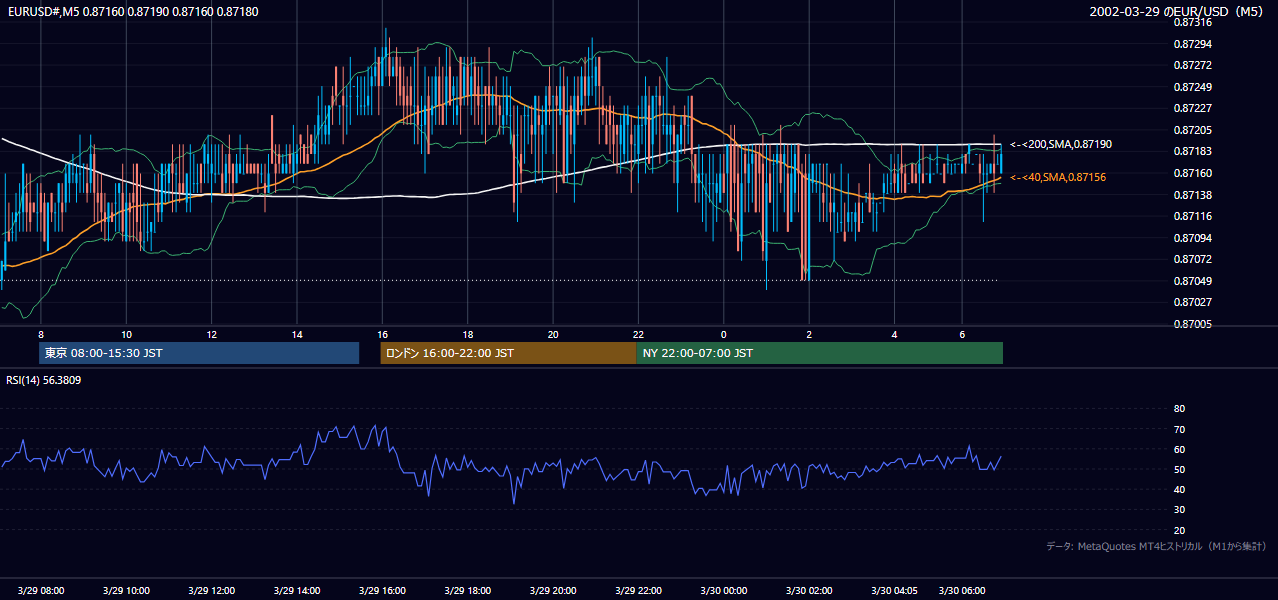The image size is (1278, 600).
Task: Click RSI axis level 80
Action: [x=1179, y=409]
